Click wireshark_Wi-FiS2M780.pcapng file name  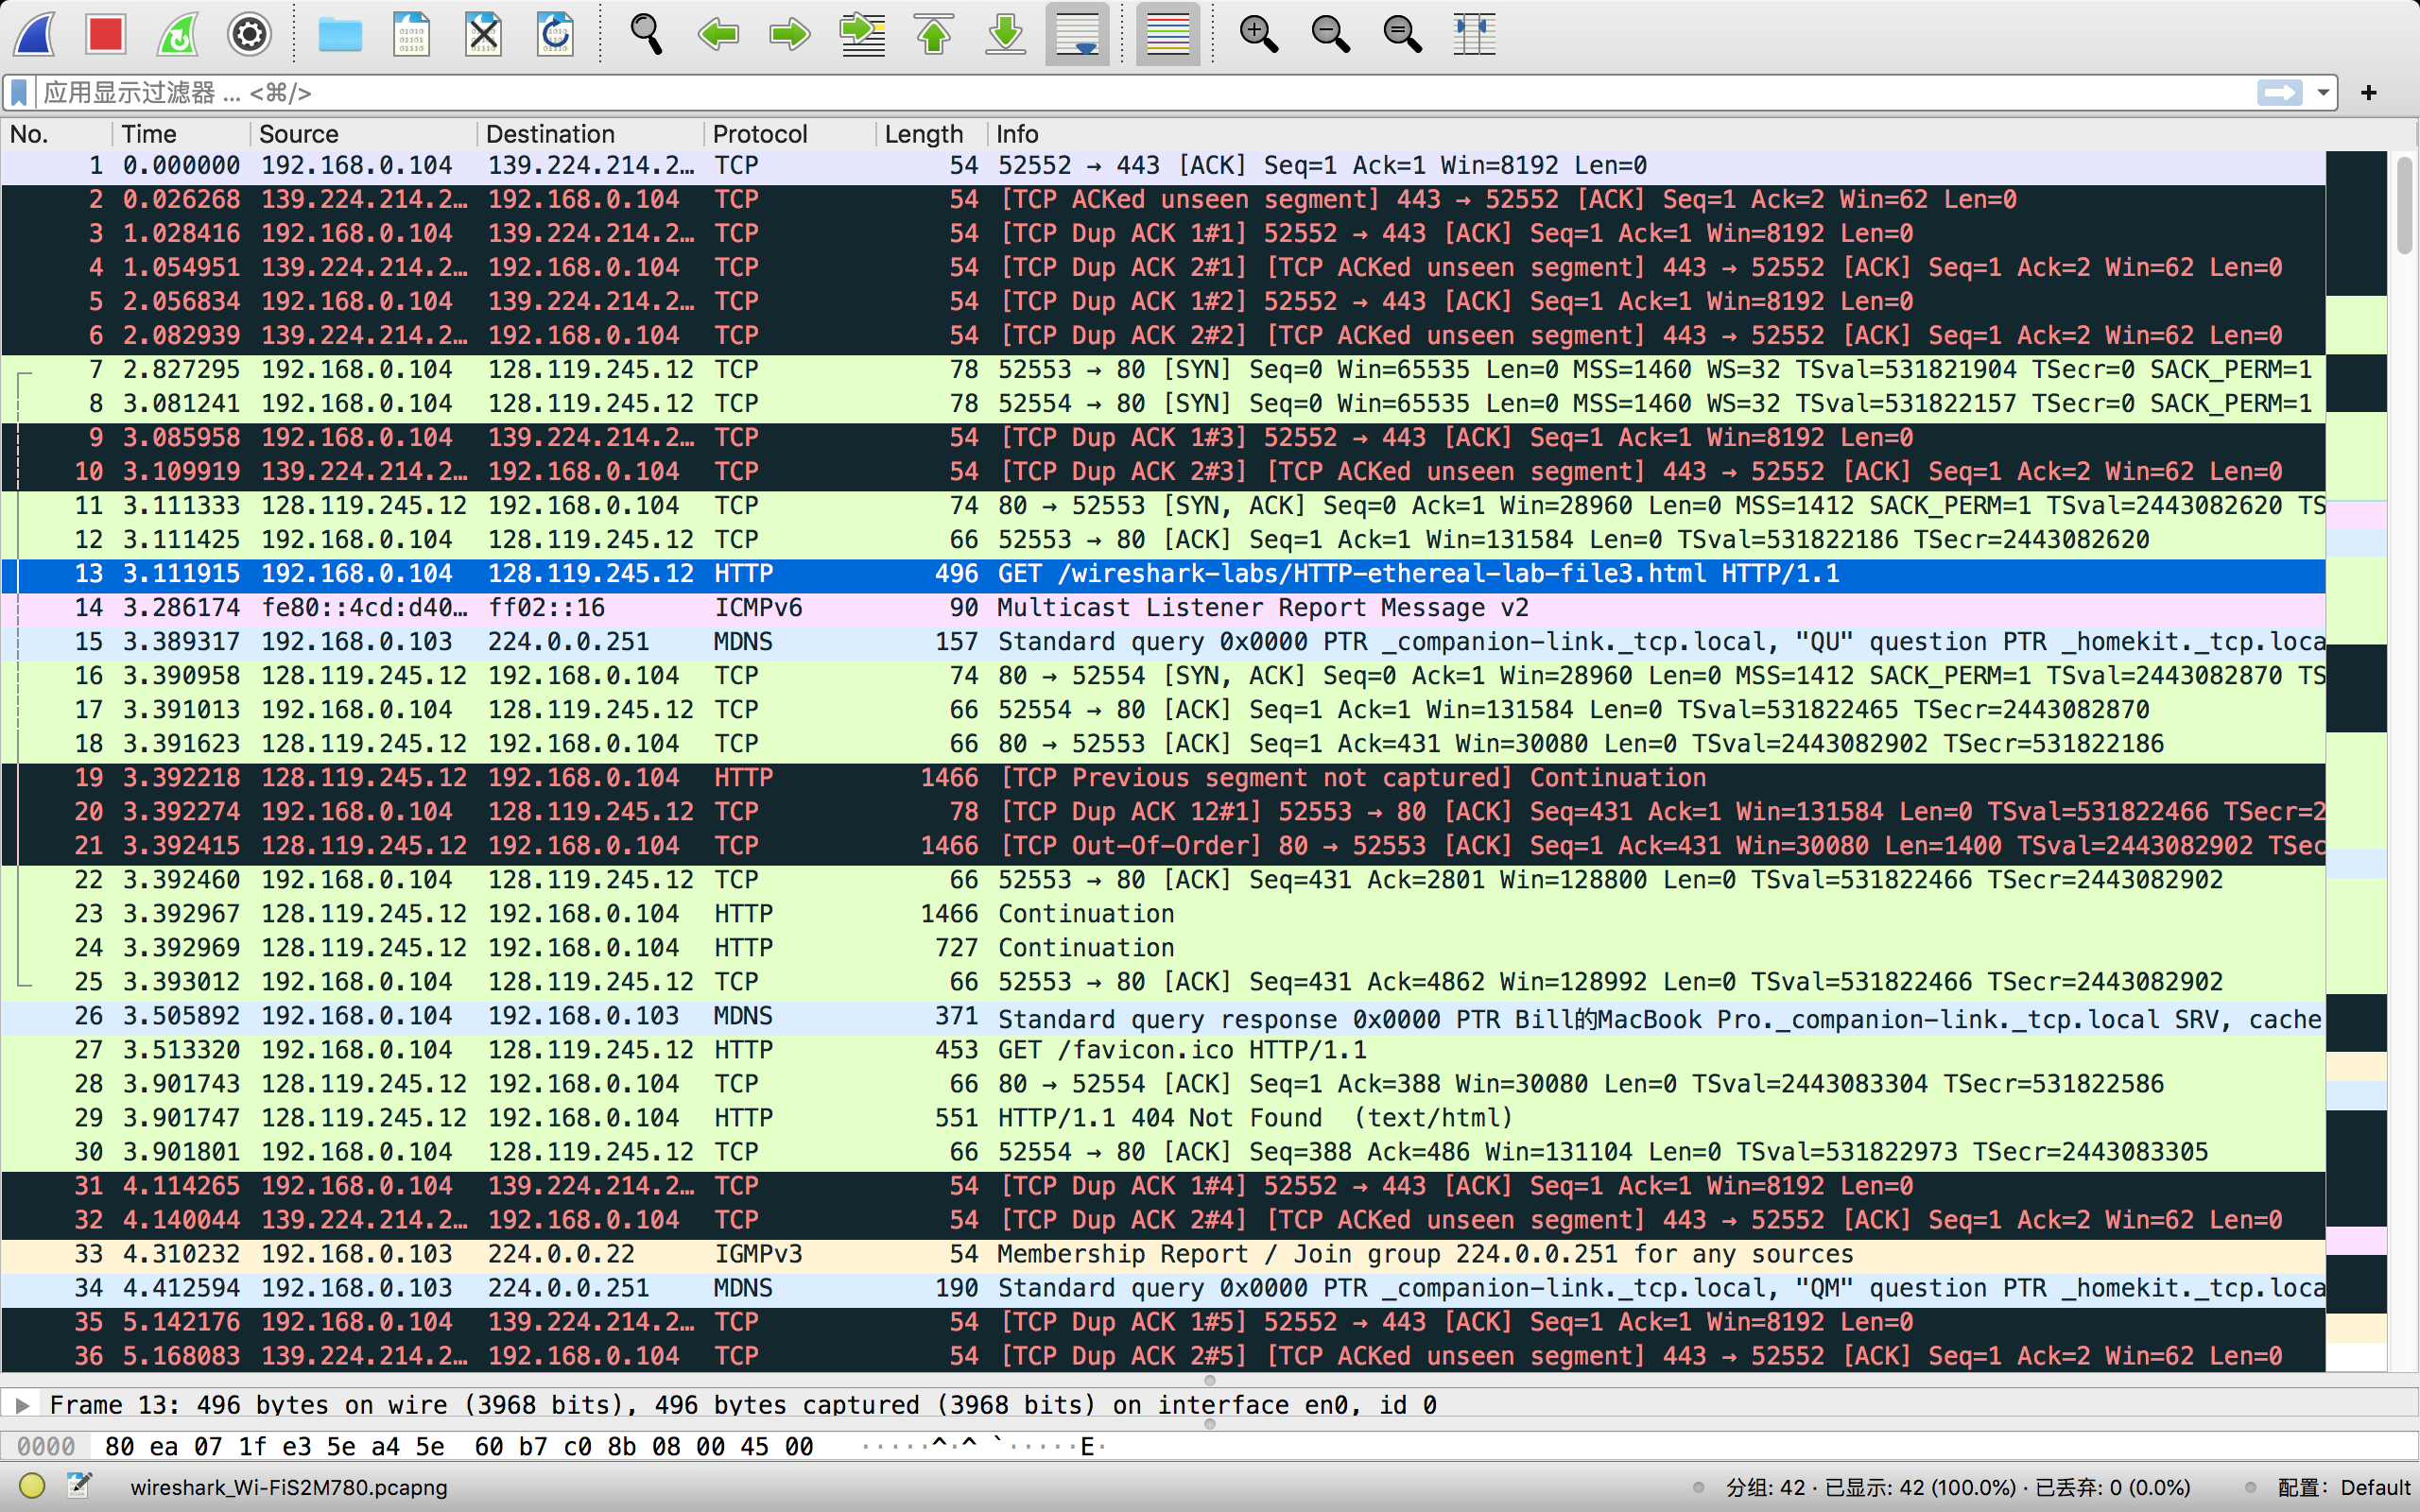289,1487
